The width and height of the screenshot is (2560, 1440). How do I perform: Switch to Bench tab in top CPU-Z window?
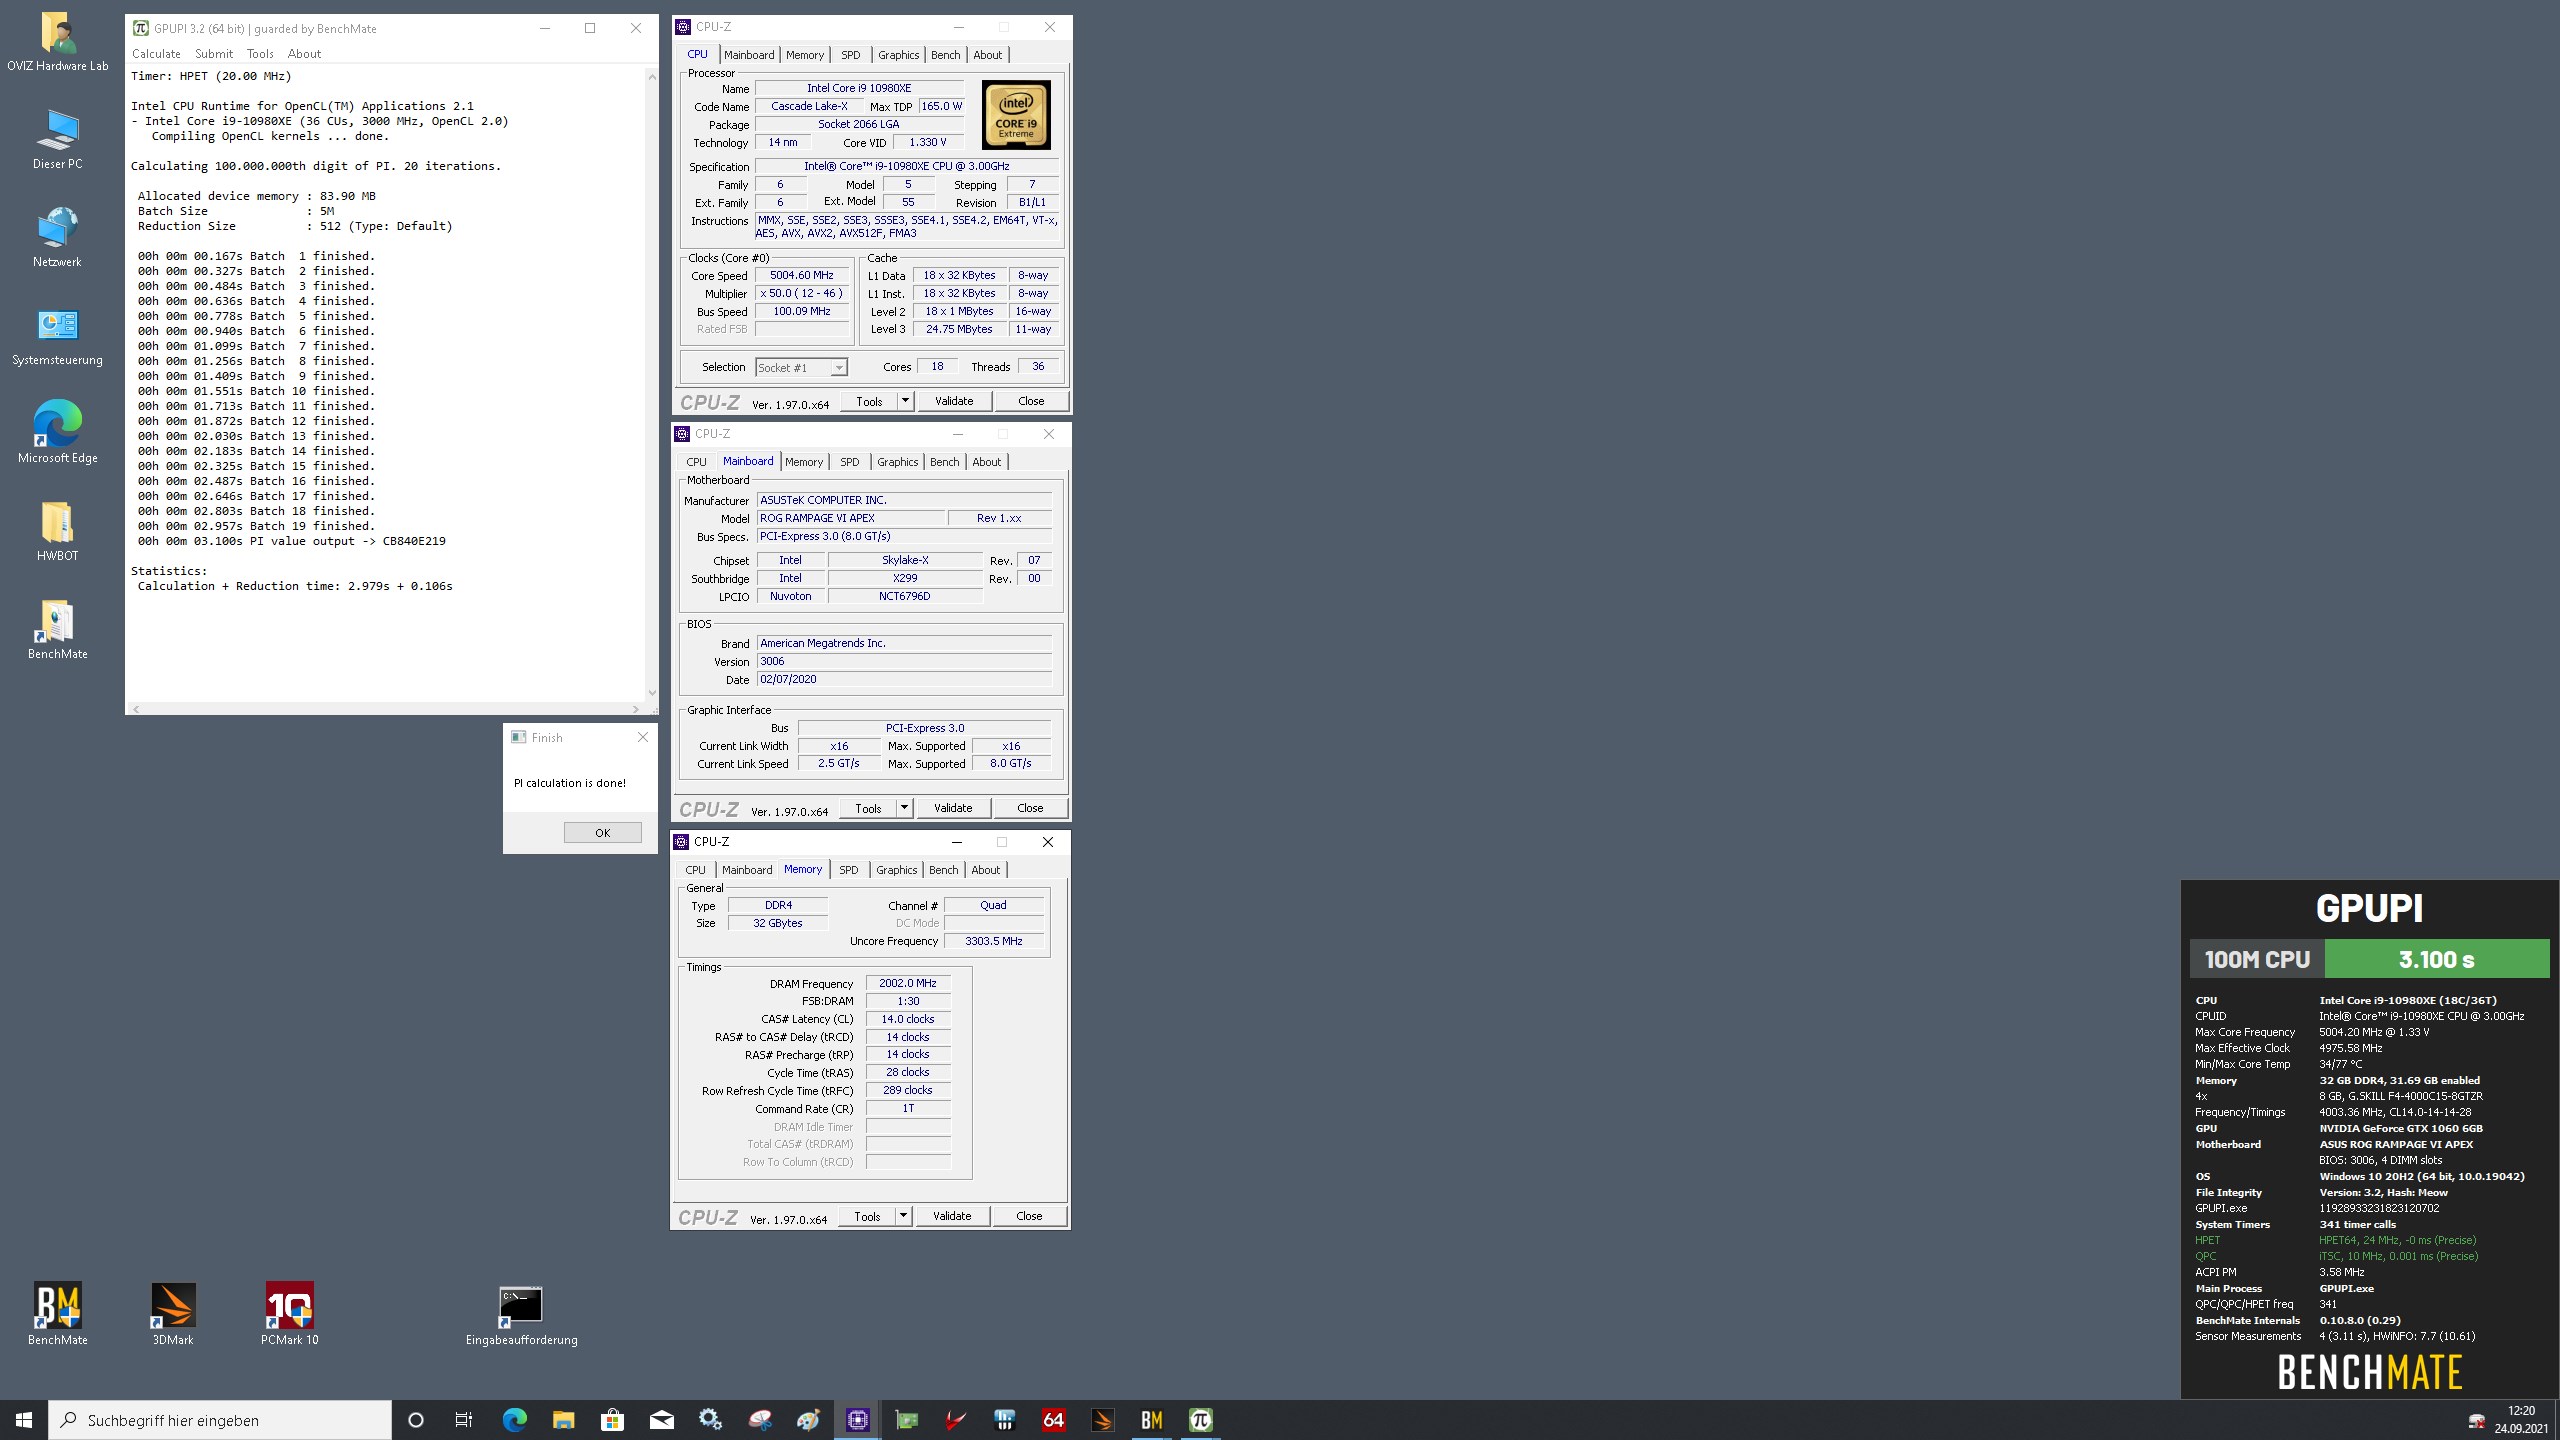(x=945, y=55)
